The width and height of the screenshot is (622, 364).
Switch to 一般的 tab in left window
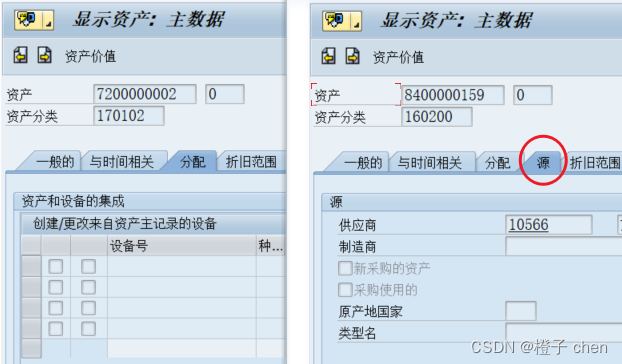click(55, 162)
